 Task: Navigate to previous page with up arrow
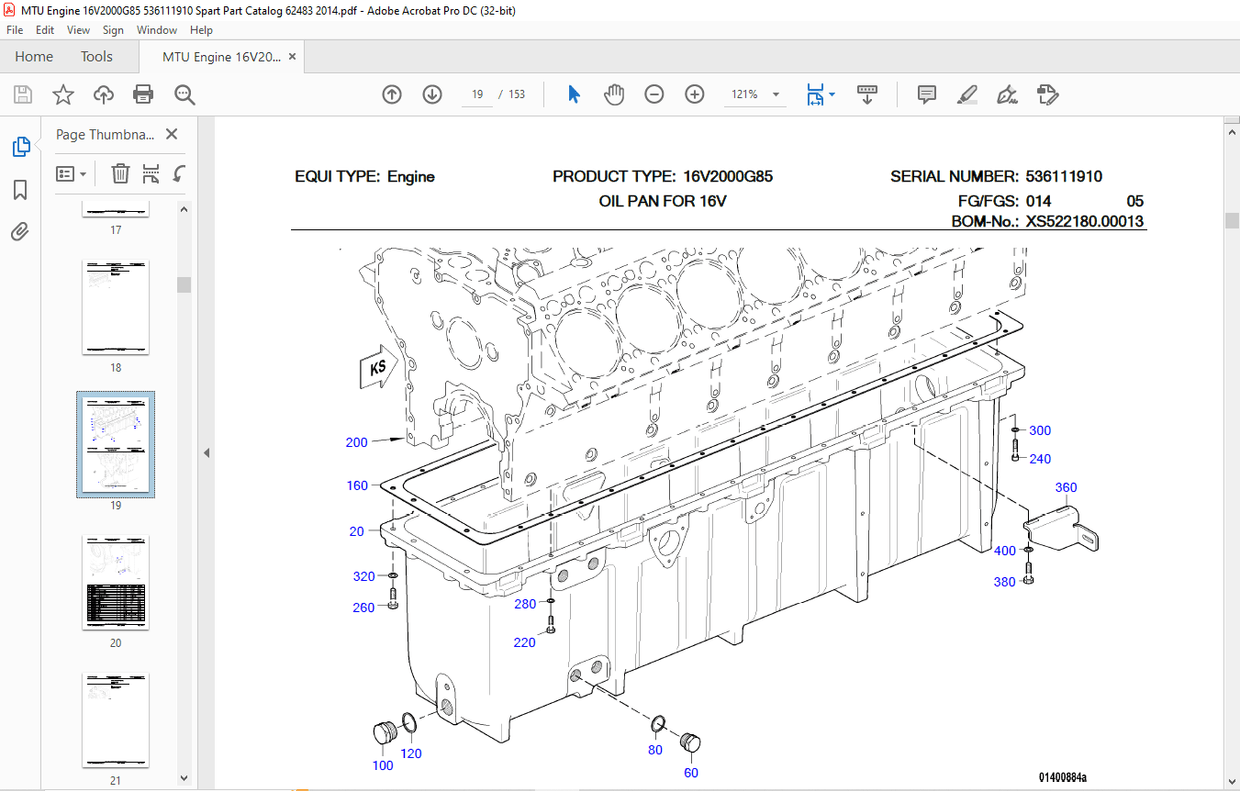tap(392, 94)
